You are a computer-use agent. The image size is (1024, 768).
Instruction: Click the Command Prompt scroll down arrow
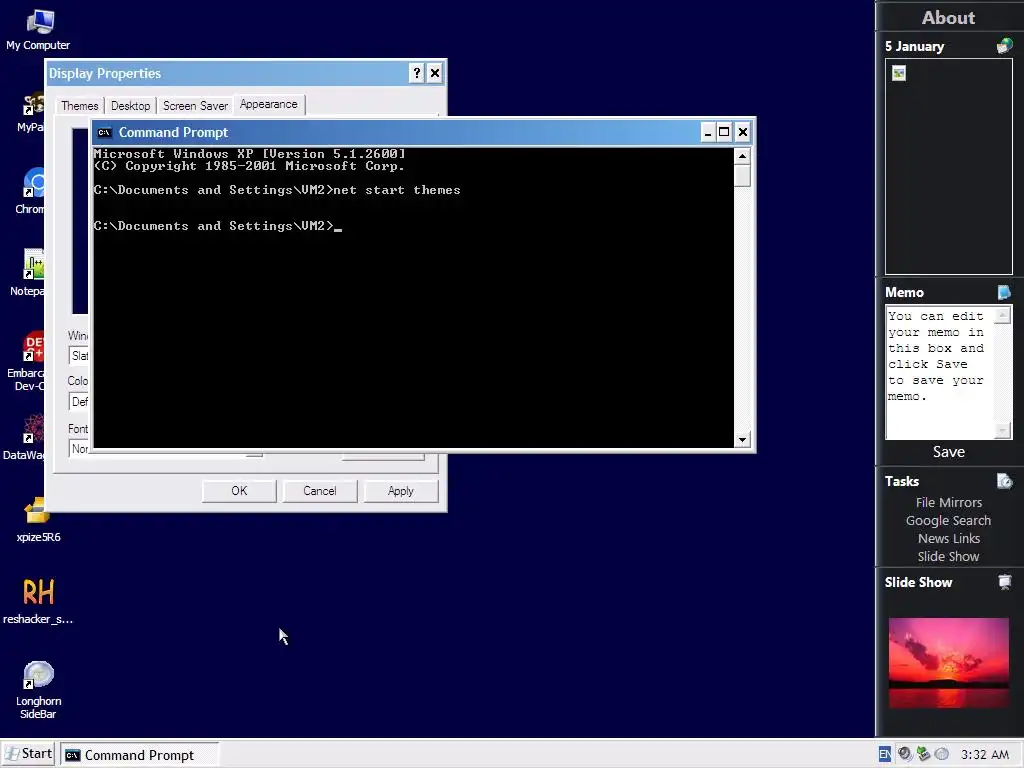click(742, 440)
